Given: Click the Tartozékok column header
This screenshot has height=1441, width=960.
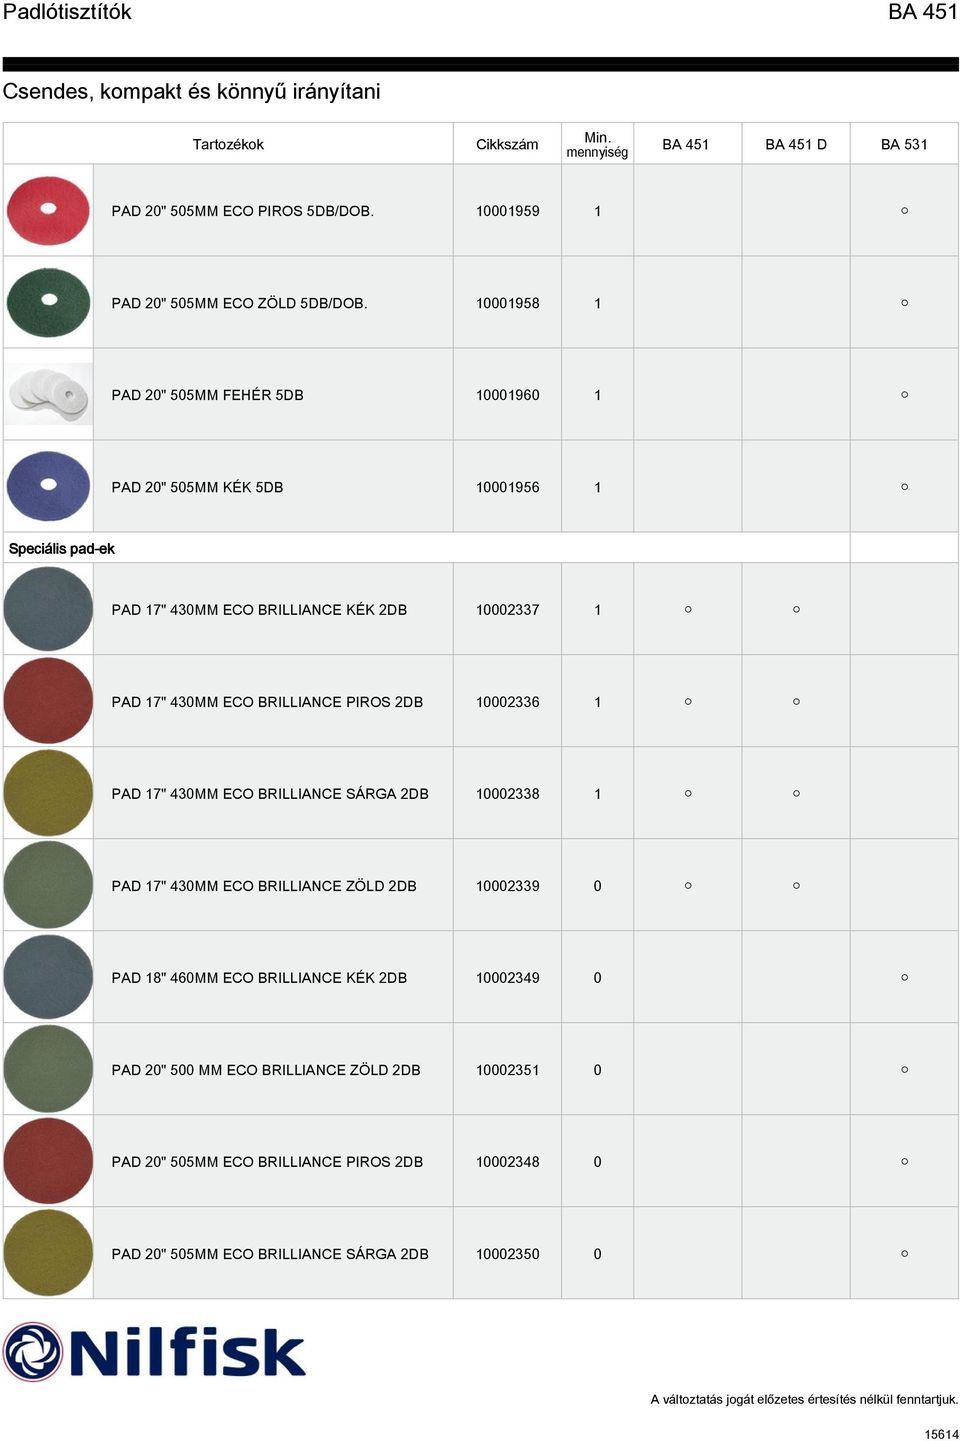Looking at the screenshot, I should 228,144.
